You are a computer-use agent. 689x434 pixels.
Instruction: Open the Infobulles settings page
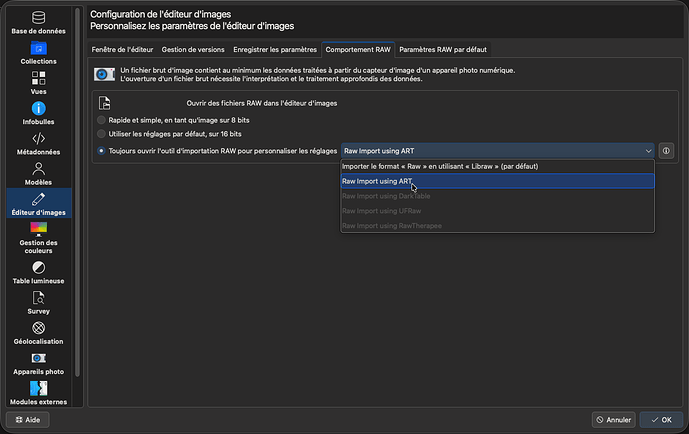pos(39,114)
